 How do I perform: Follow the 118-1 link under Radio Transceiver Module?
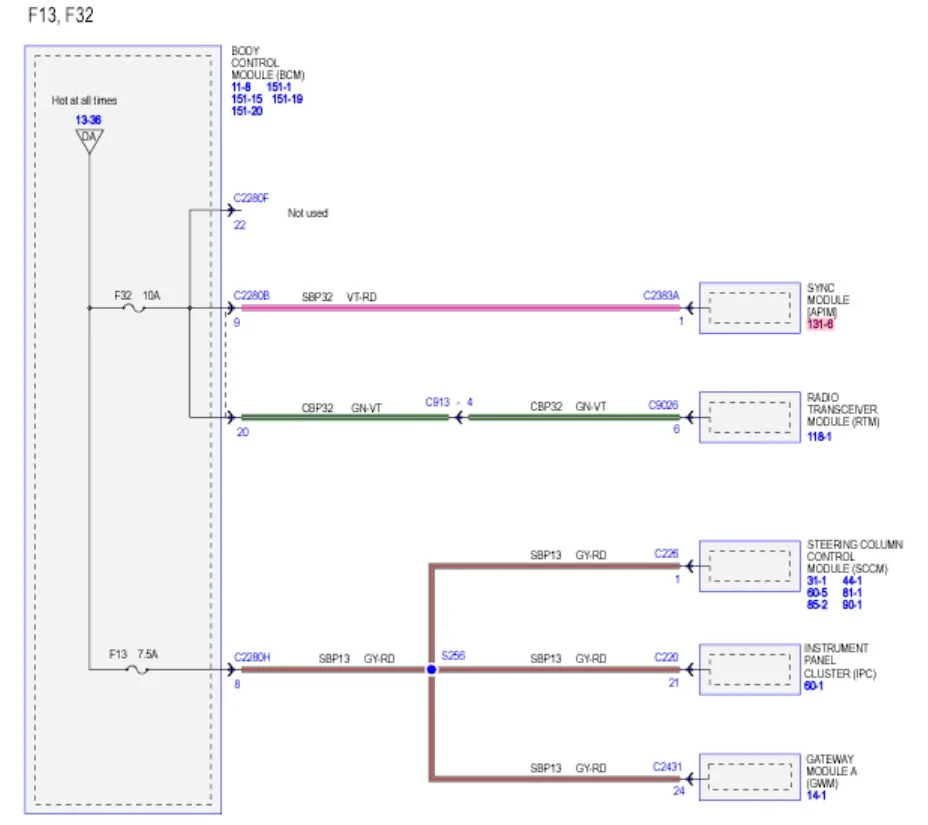tap(819, 436)
